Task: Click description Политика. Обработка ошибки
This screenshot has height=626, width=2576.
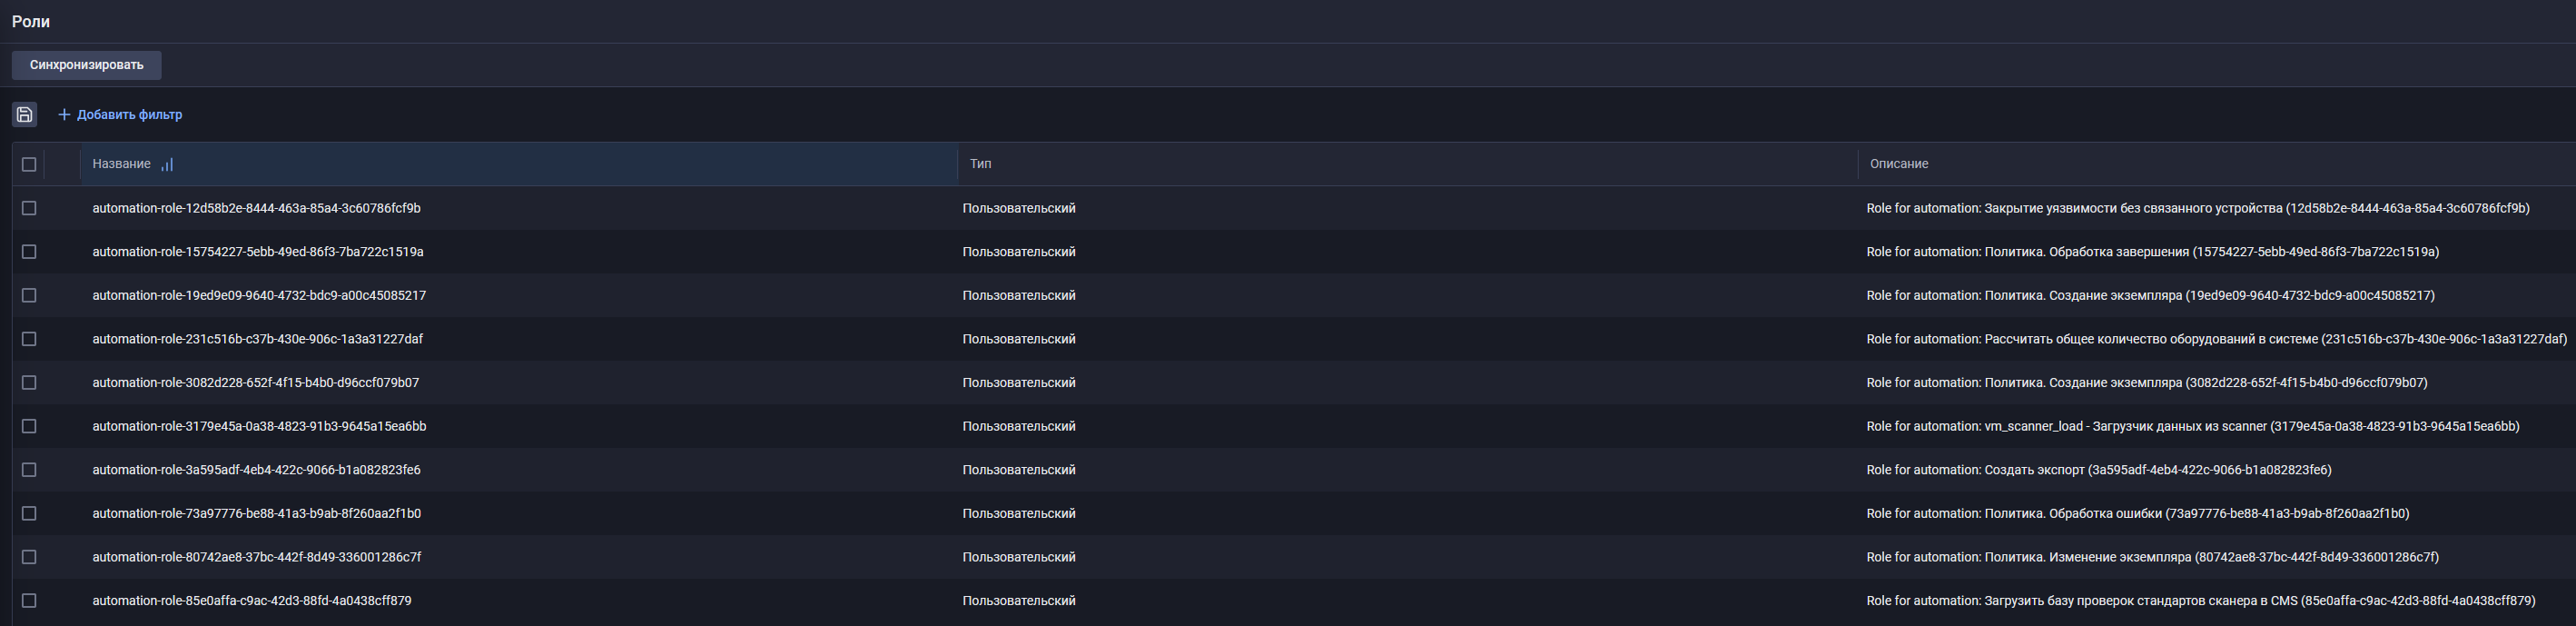Action: point(2138,513)
